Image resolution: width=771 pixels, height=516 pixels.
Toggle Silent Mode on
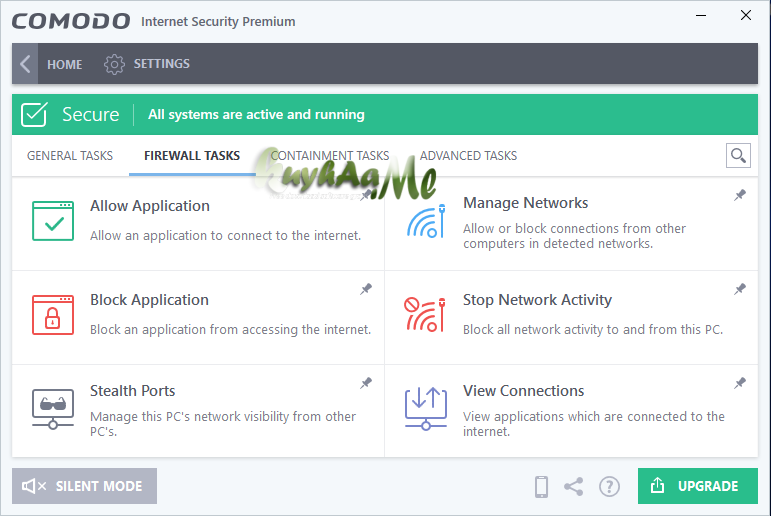click(x=84, y=486)
